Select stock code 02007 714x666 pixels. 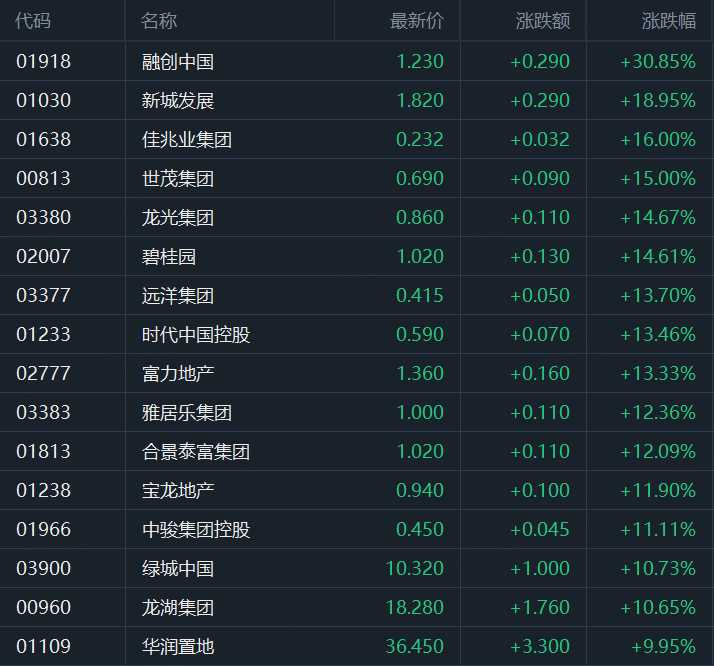(43, 256)
